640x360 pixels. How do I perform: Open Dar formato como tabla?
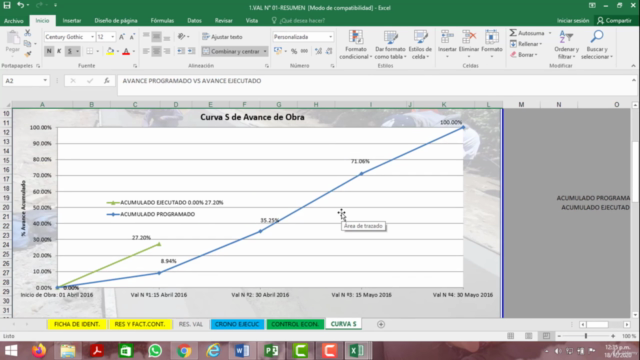pyautogui.click(x=390, y=44)
